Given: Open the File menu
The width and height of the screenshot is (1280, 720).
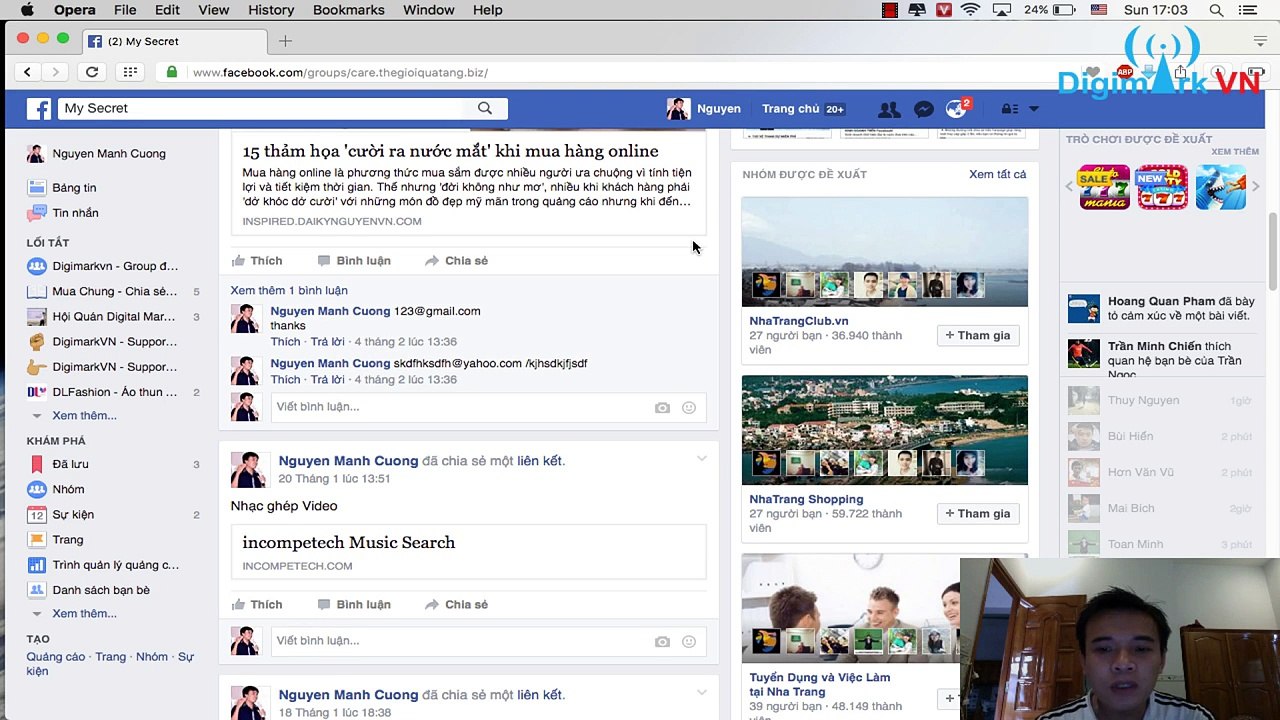Looking at the screenshot, I should (x=125, y=10).
